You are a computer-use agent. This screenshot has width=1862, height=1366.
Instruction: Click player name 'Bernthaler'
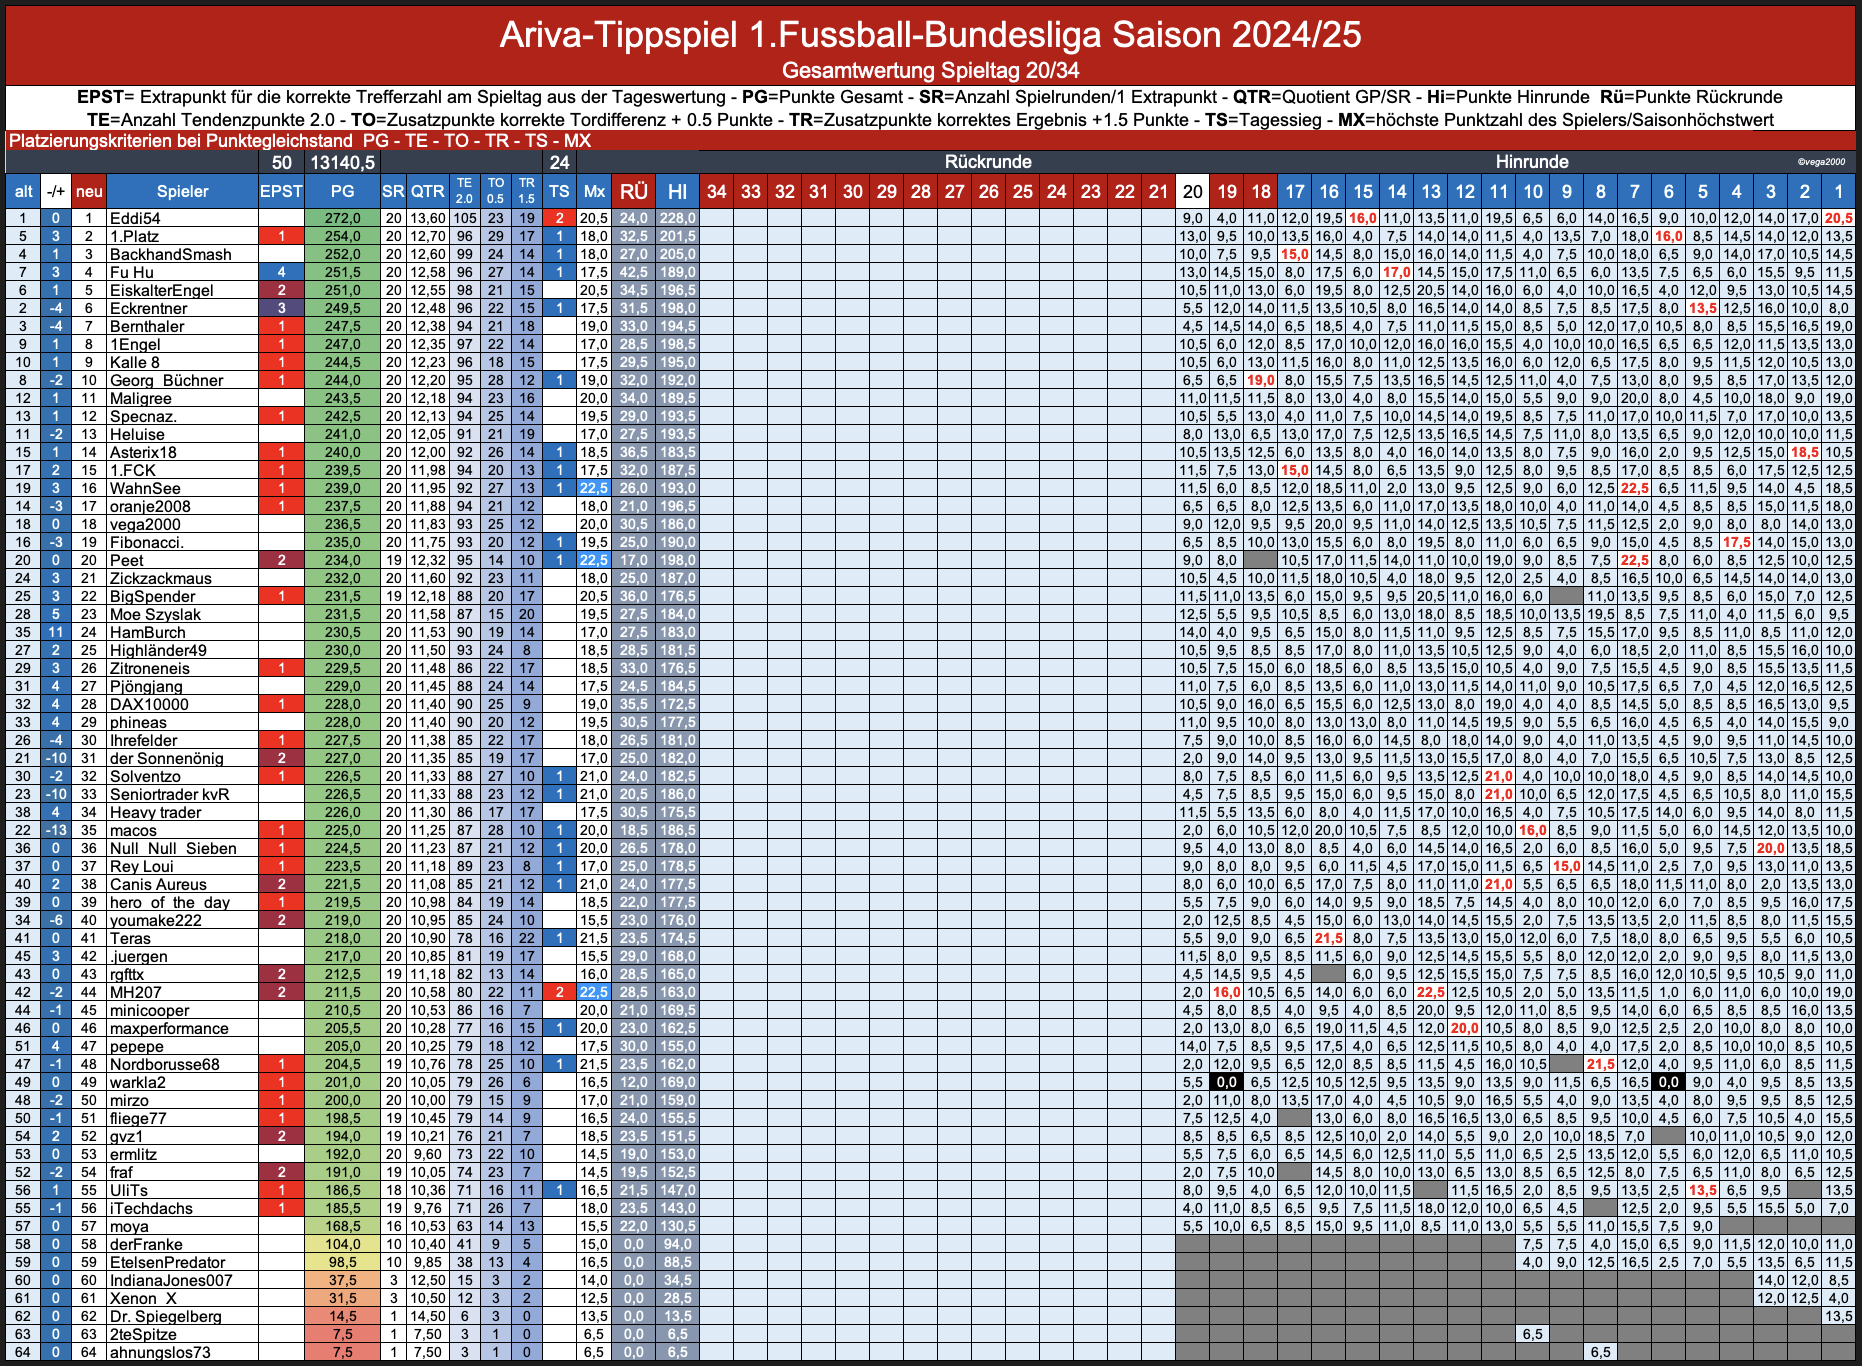pyautogui.click(x=147, y=326)
